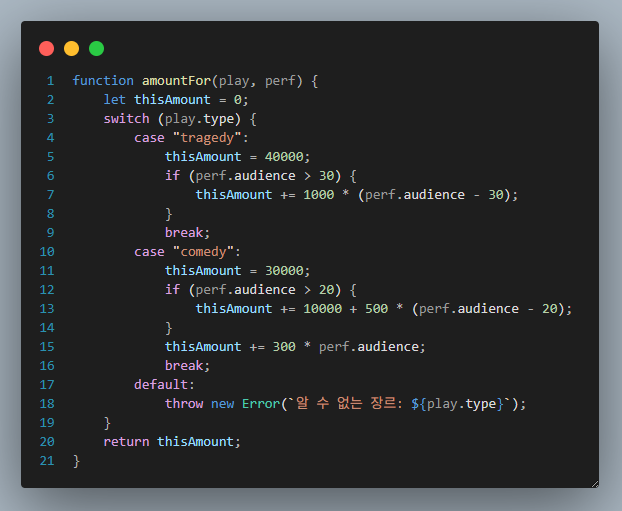
Task: Click the resize handle at window corner
Action: (x=595, y=484)
